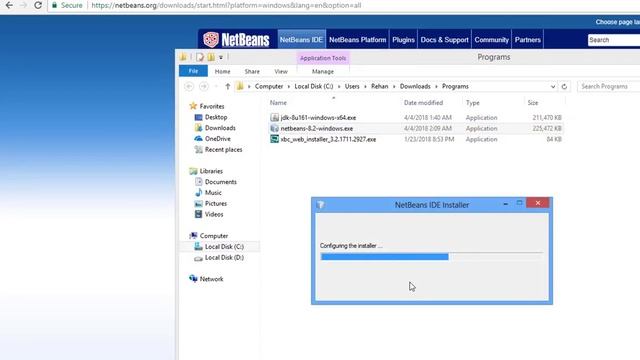640x360 pixels.
Task: Open Pictures library
Action: 216,203
